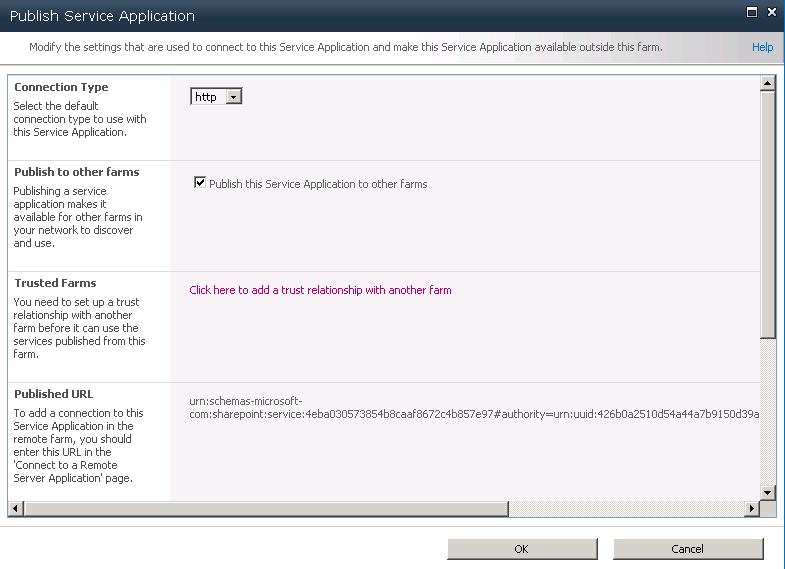Open the Connection Type http dropdown
The image size is (785, 569).
216,97
